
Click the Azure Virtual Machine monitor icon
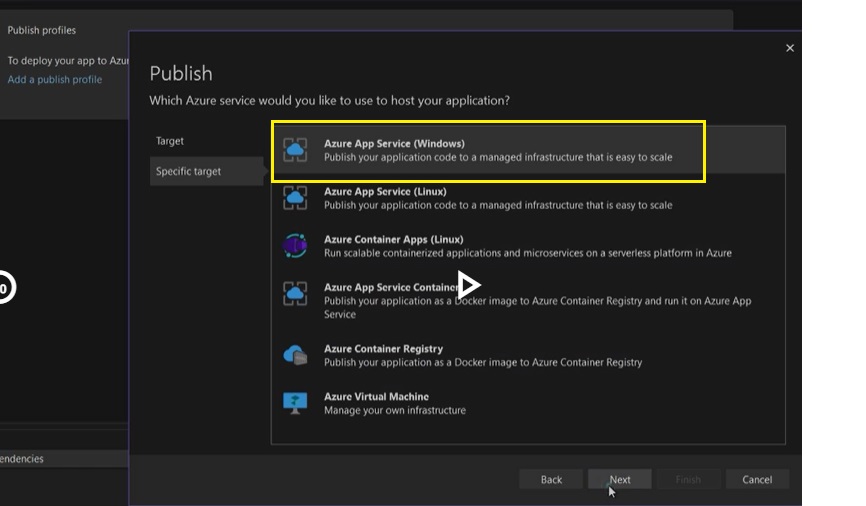(x=295, y=403)
